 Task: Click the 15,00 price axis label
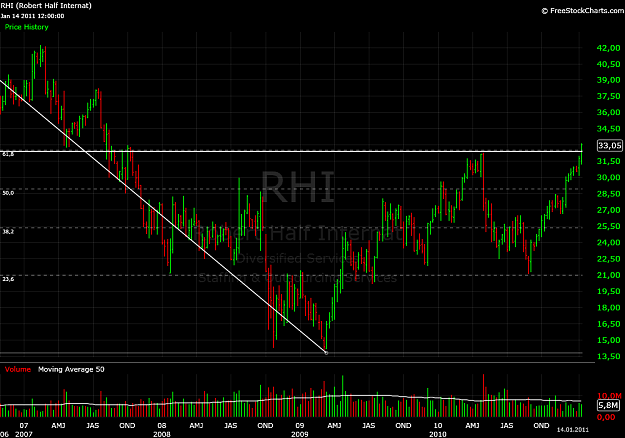(608, 340)
